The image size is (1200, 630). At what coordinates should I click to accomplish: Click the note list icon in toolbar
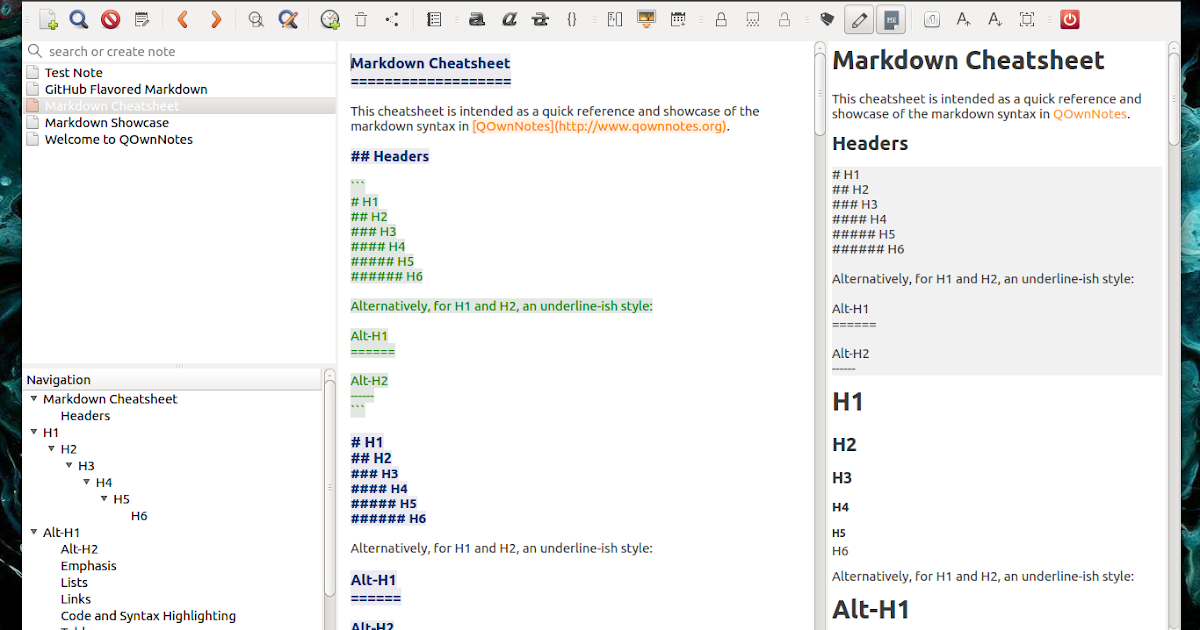[433, 19]
